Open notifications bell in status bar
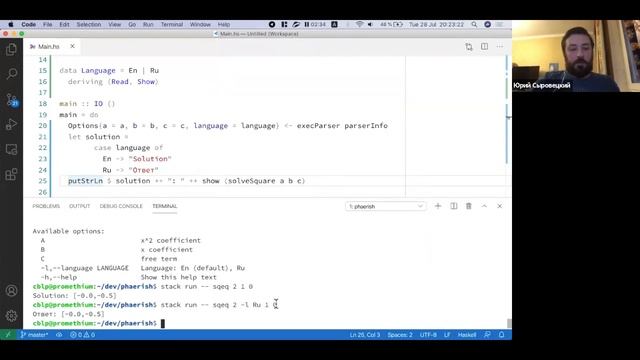 pos(502,335)
